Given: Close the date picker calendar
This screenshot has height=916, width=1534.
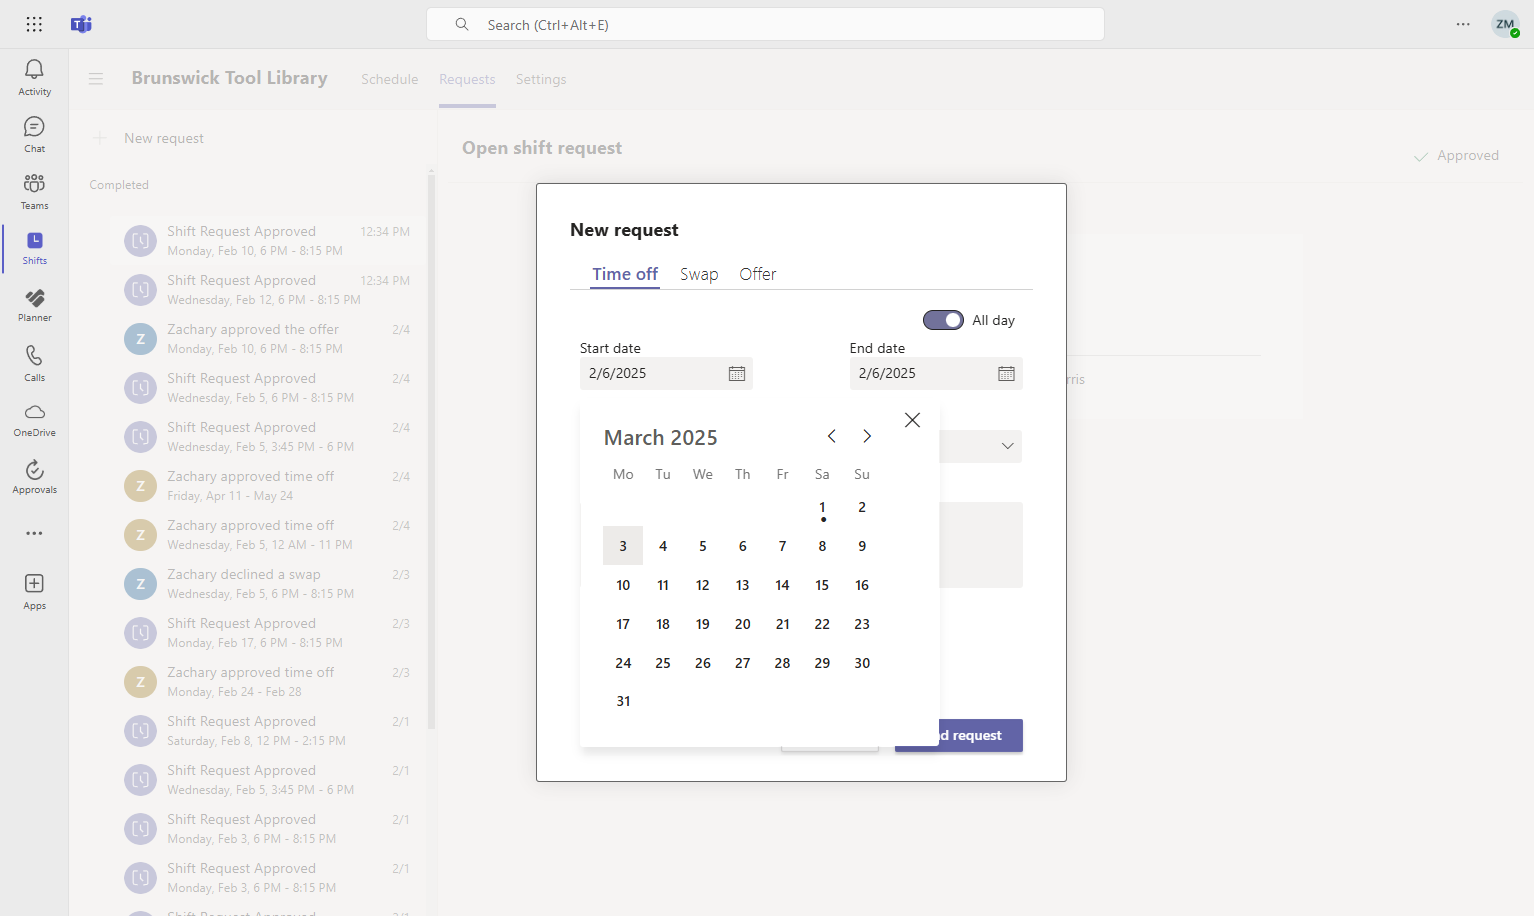Looking at the screenshot, I should point(912,420).
